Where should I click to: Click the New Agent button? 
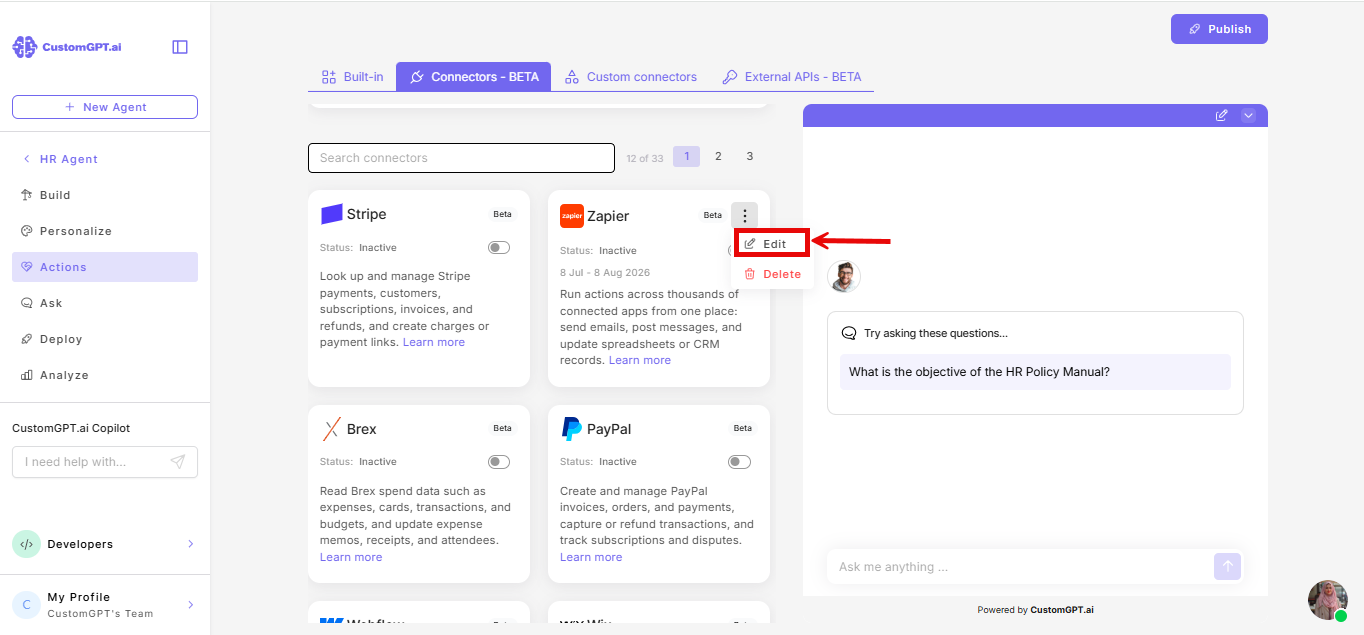click(x=105, y=107)
